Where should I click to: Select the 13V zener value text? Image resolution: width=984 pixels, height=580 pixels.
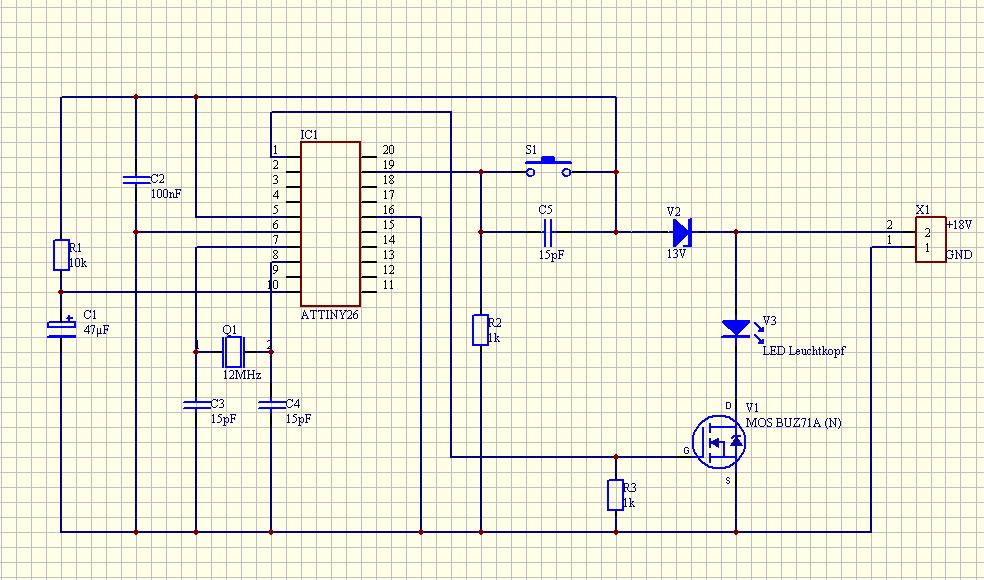click(677, 254)
